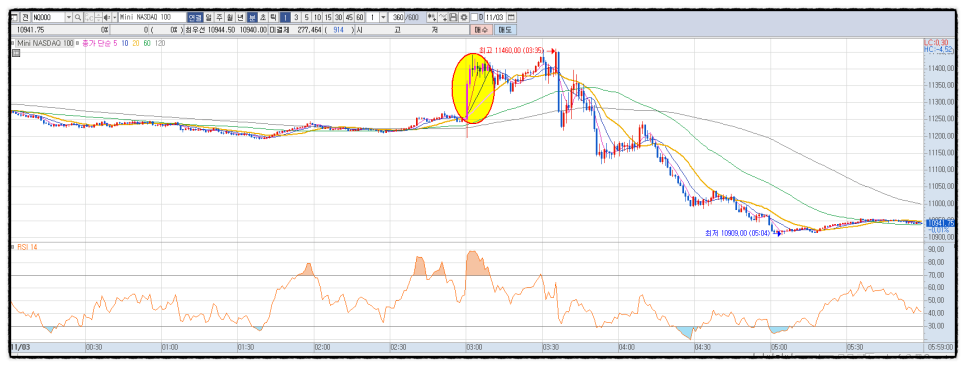Click the symbol search magnifier icon
The height and width of the screenshot is (367, 966).
[x=78, y=17]
